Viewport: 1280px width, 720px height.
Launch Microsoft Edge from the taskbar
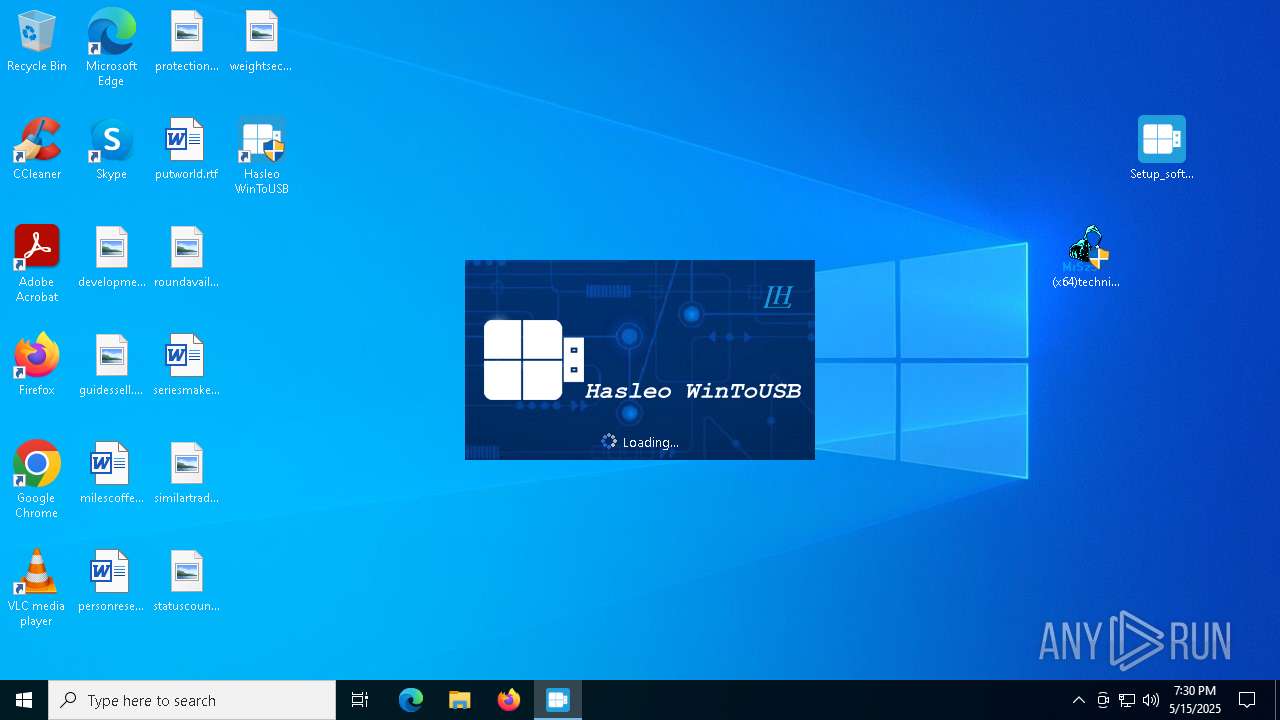click(411, 700)
